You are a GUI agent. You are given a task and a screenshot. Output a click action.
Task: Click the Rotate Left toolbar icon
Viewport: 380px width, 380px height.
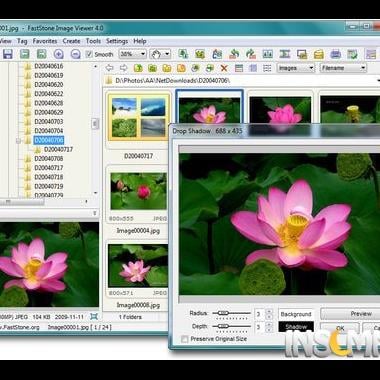(x=234, y=54)
